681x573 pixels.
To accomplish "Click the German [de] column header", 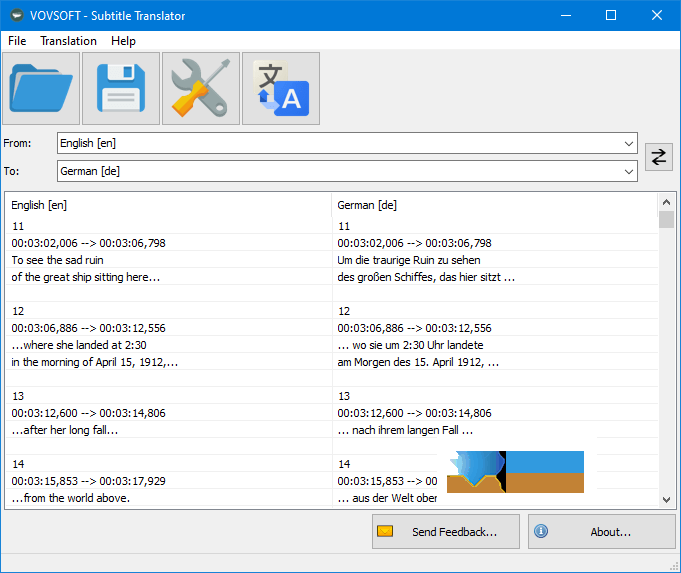I will pos(495,205).
